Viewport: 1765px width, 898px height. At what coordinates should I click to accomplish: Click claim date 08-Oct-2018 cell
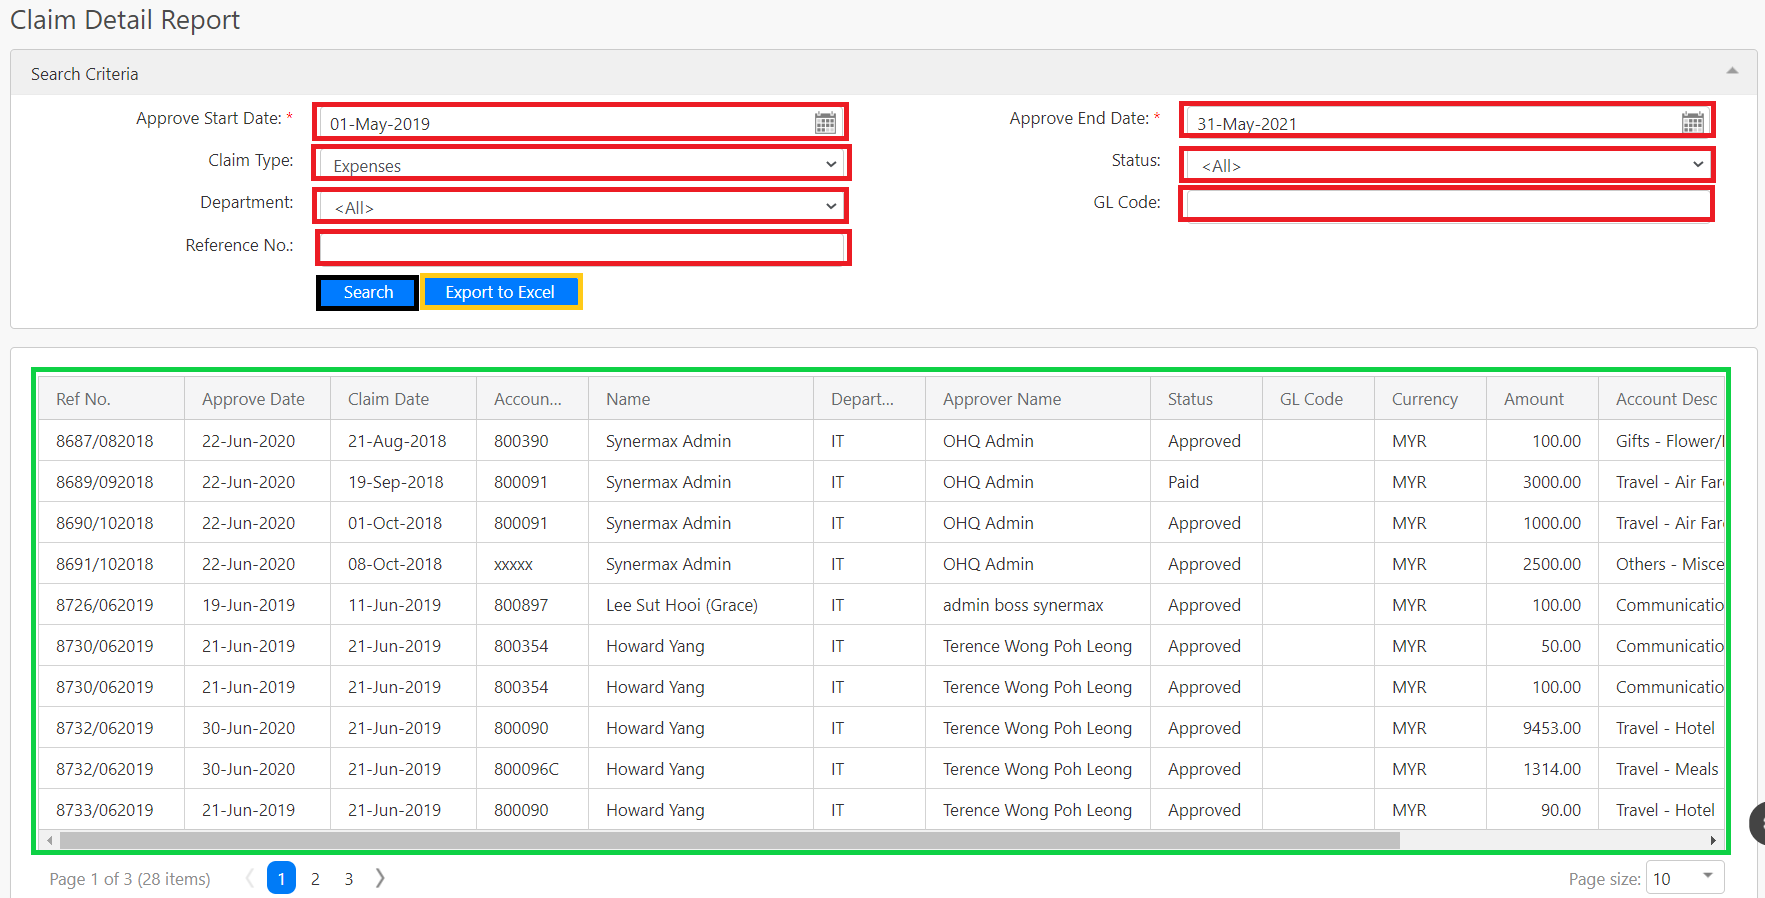(403, 564)
